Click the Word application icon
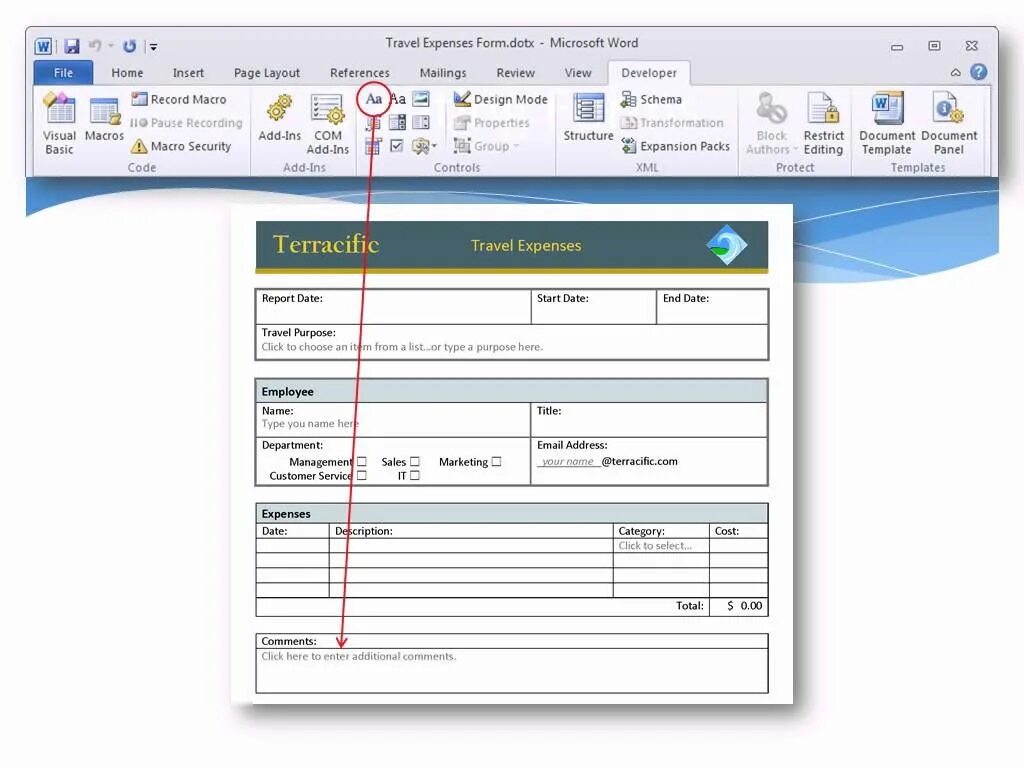 [x=43, y=46]
